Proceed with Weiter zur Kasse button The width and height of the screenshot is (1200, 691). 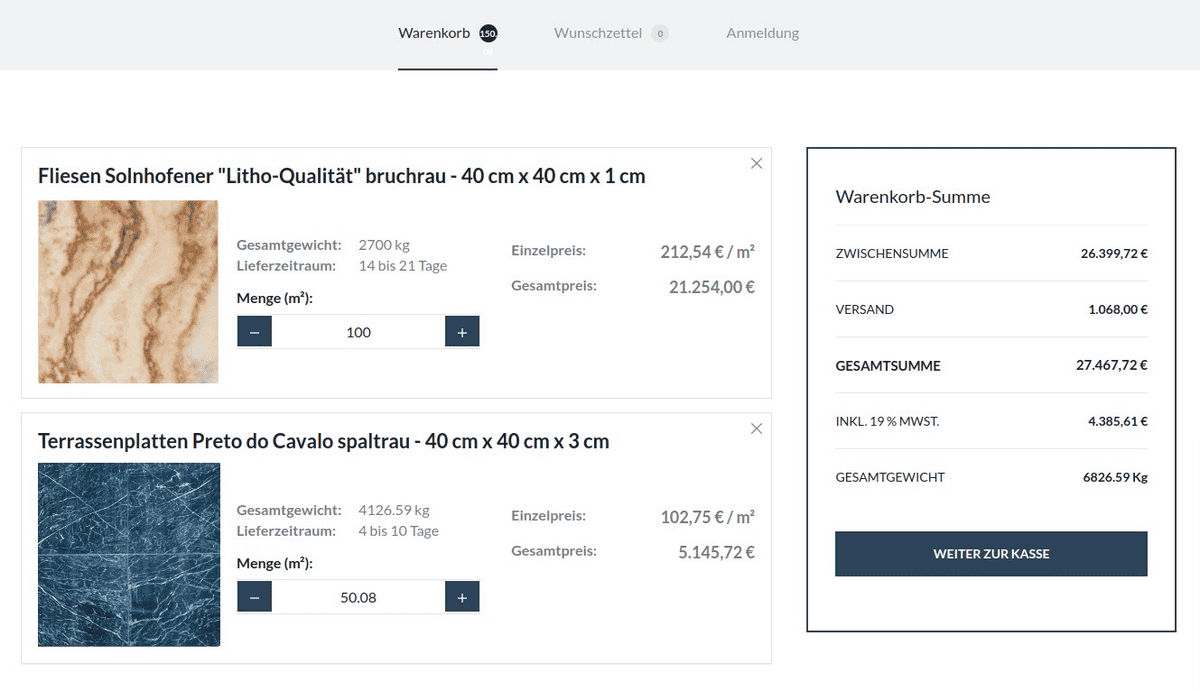pyautogui.click(x=991, y=554)
